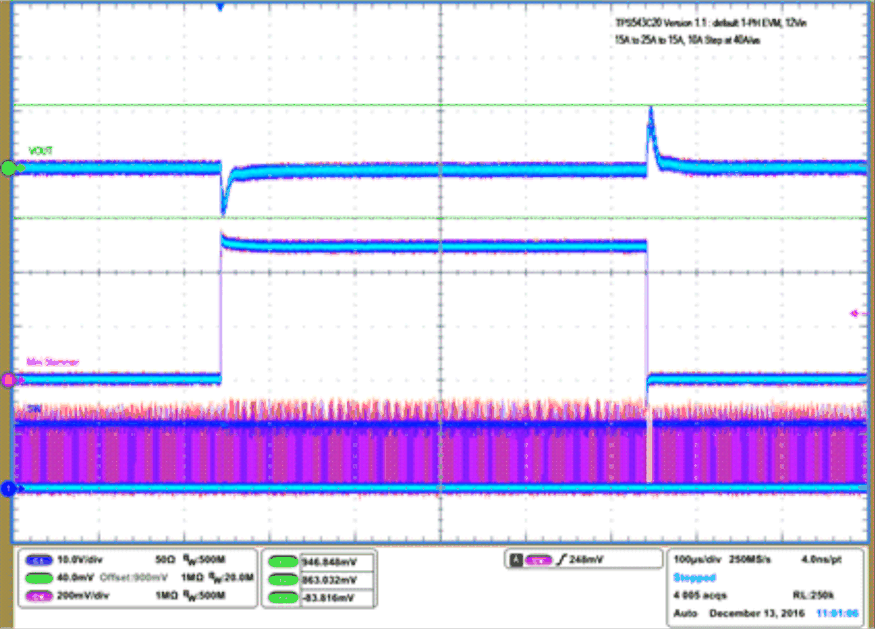Image resolution: width=875 pixels, height=629 pixels.
Task: Click the trigger position marker above the grid
Action: pos(222,5)
